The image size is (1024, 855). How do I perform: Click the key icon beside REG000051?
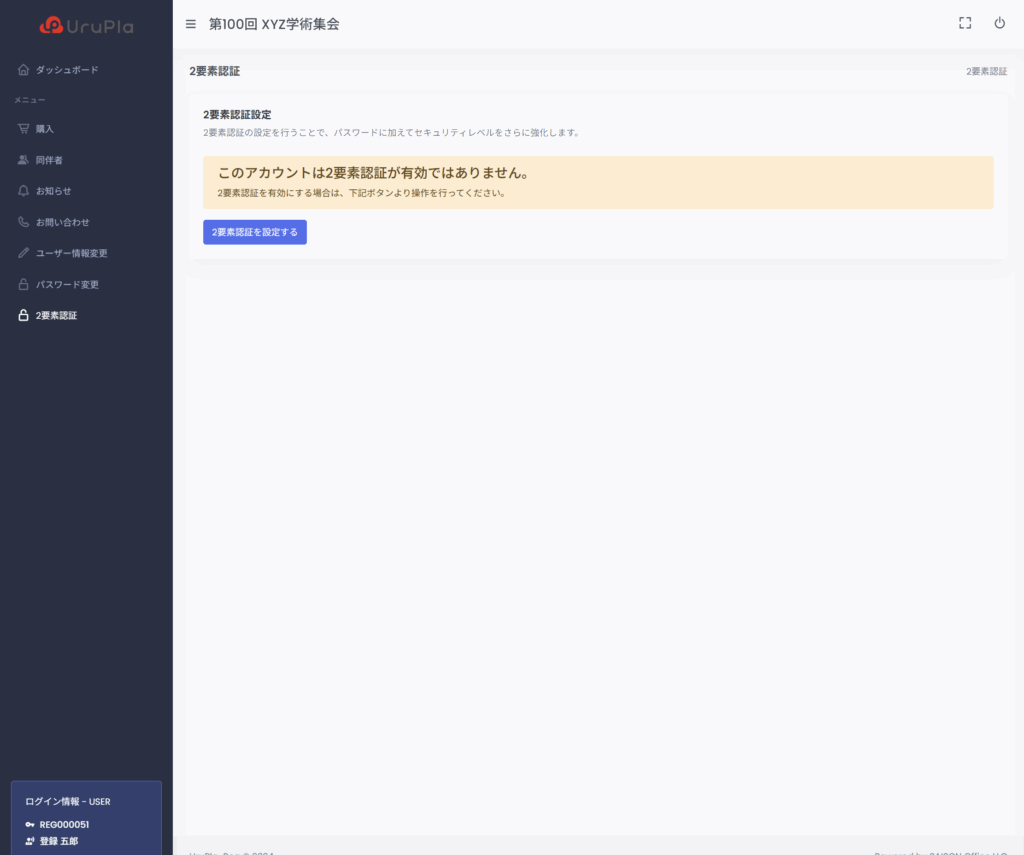click(x=30, y=824)
